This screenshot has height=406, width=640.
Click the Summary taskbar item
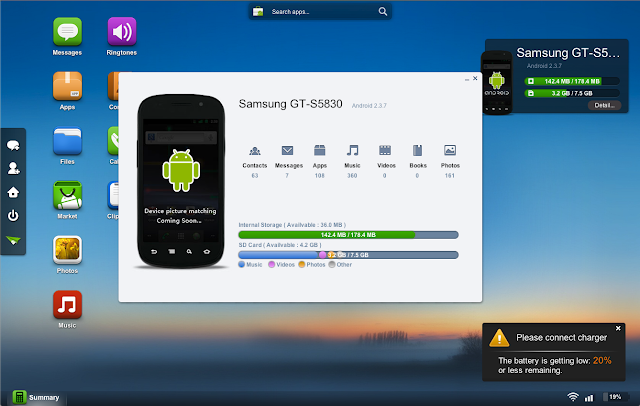36,397
